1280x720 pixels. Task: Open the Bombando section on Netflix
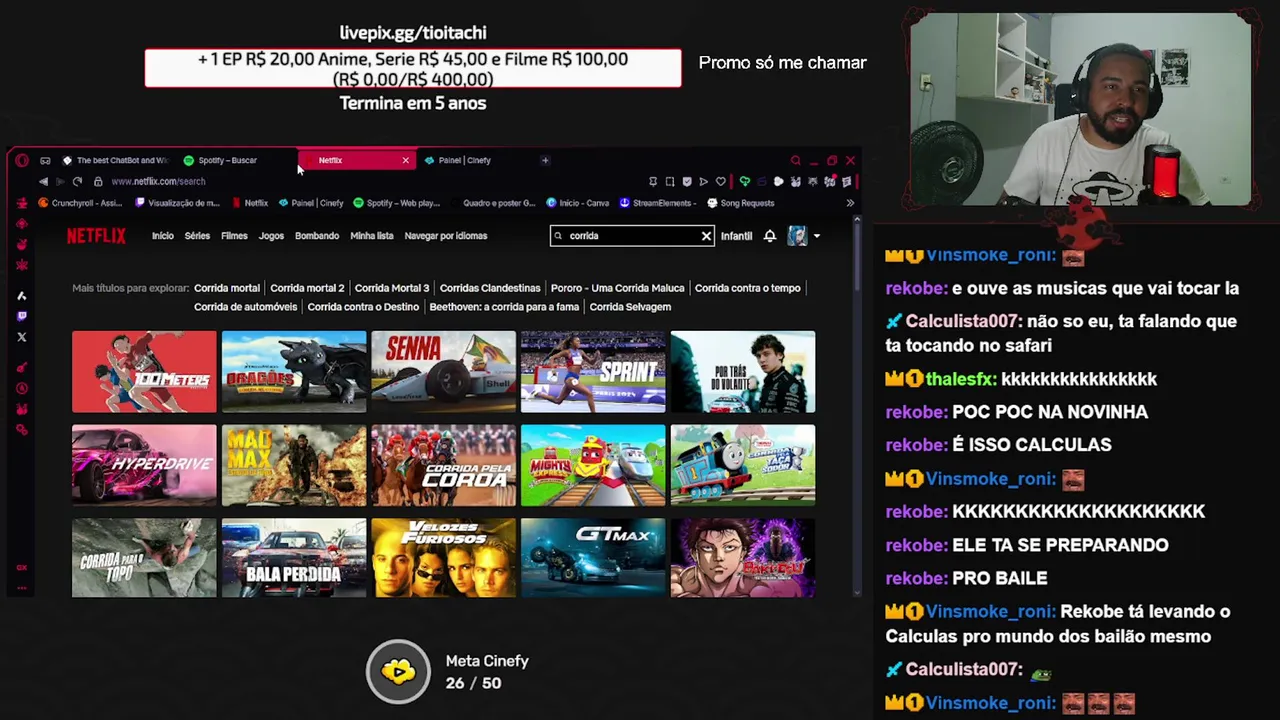pyautogui.click(x=317, y=236)
